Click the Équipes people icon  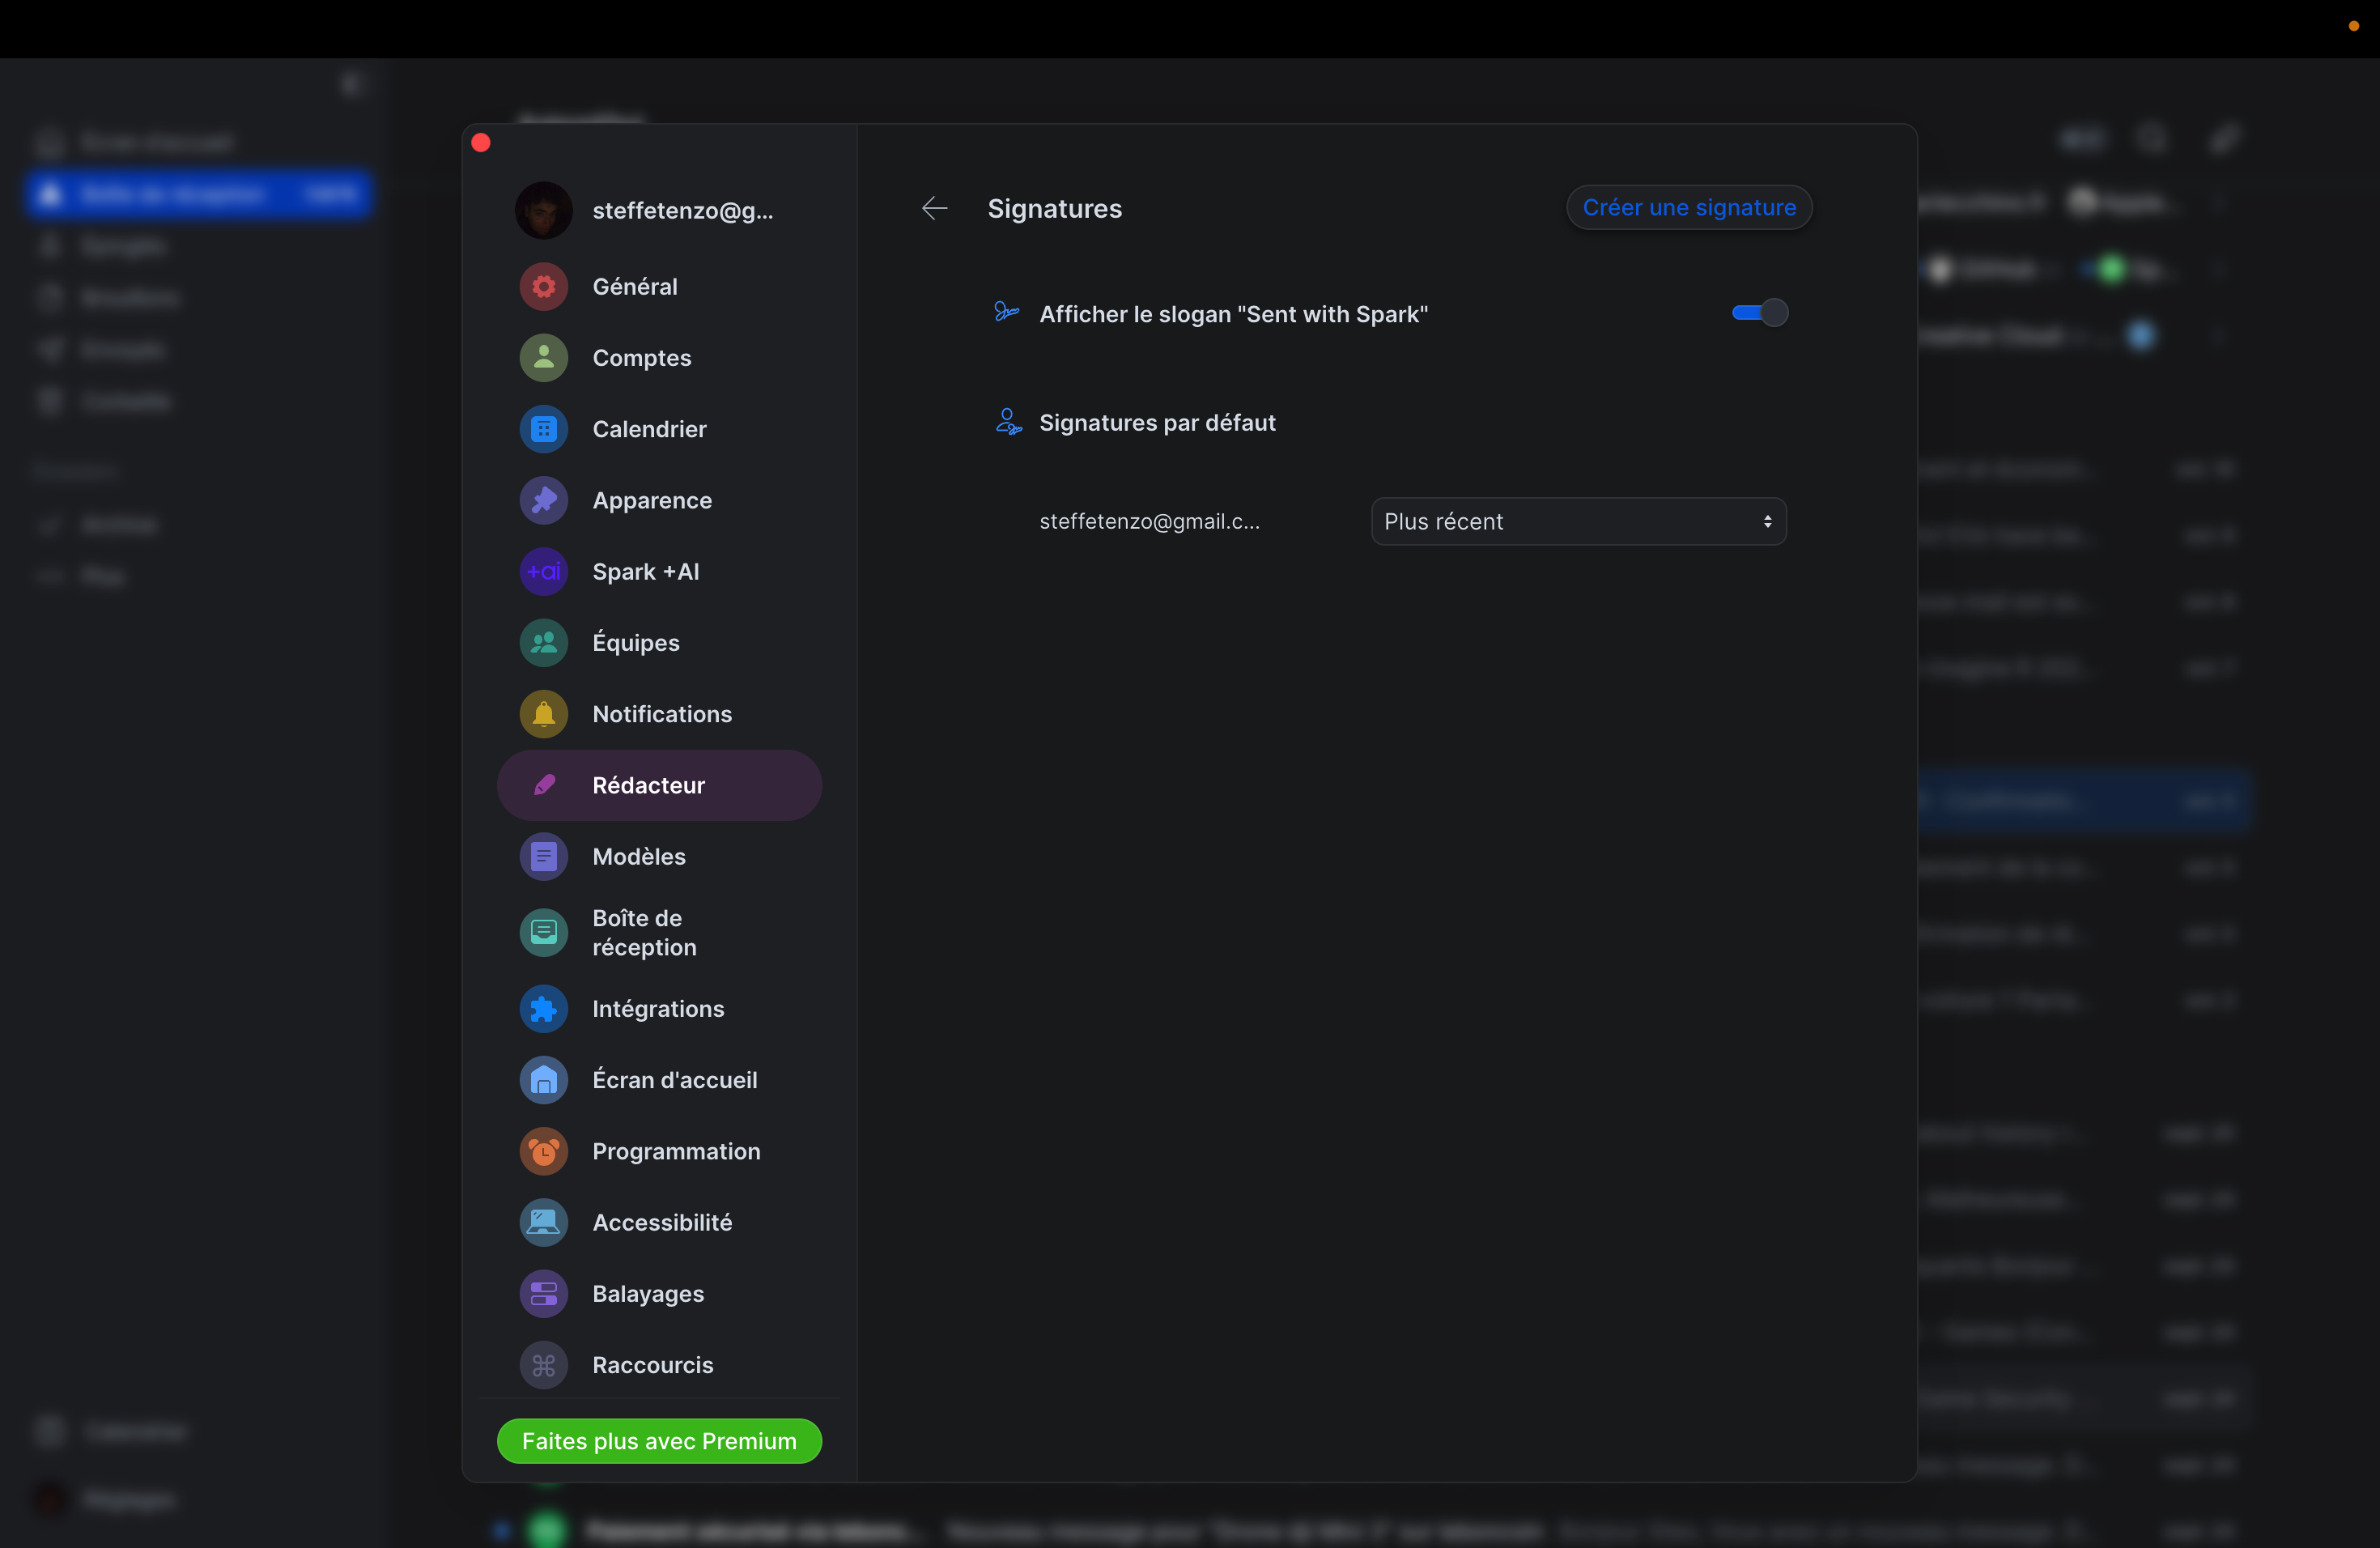click(x=543, y=643)
